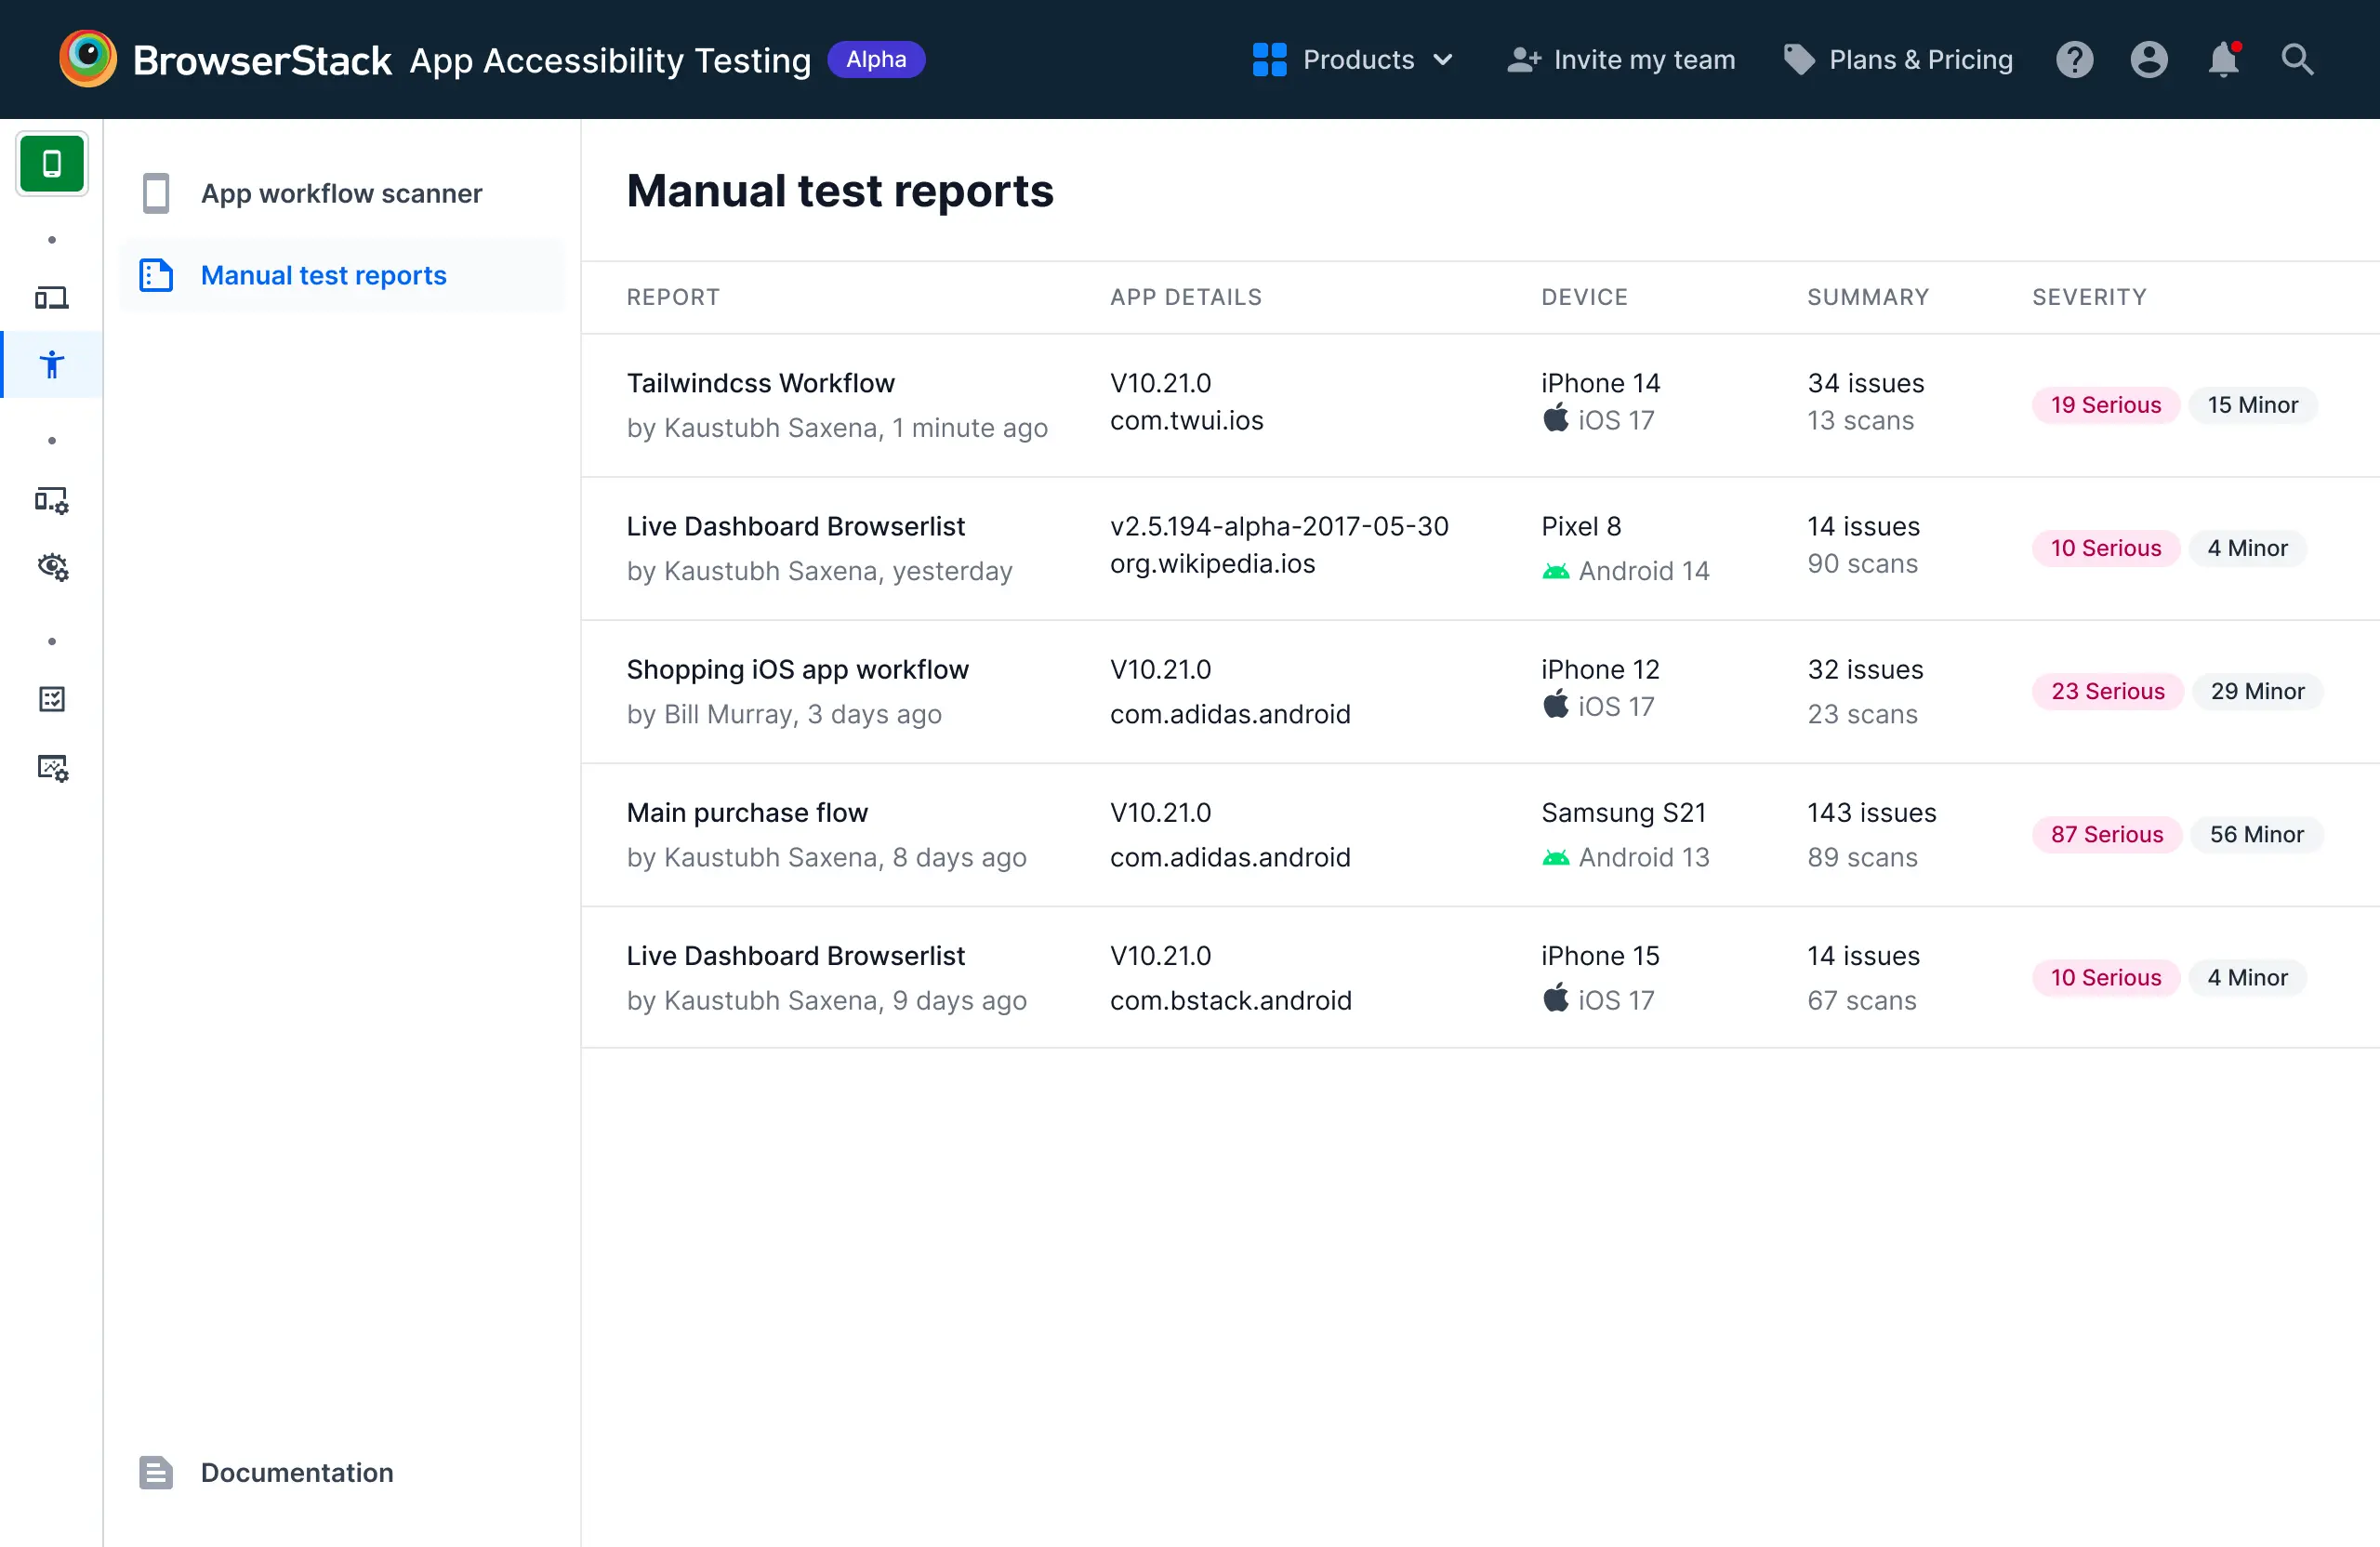Open App workflow scanner menu item
This screenshot has height=1547, width=2380.
(x=341, y=193)
